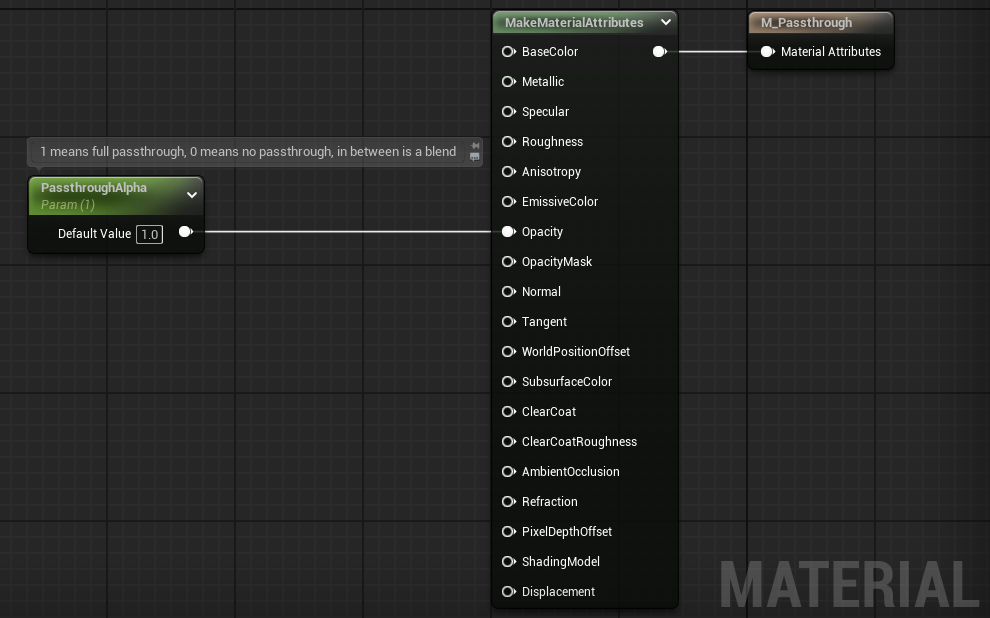Expand the PassthroughAlpha node chevron
The image size is (990, 618).
pos(191,195)
